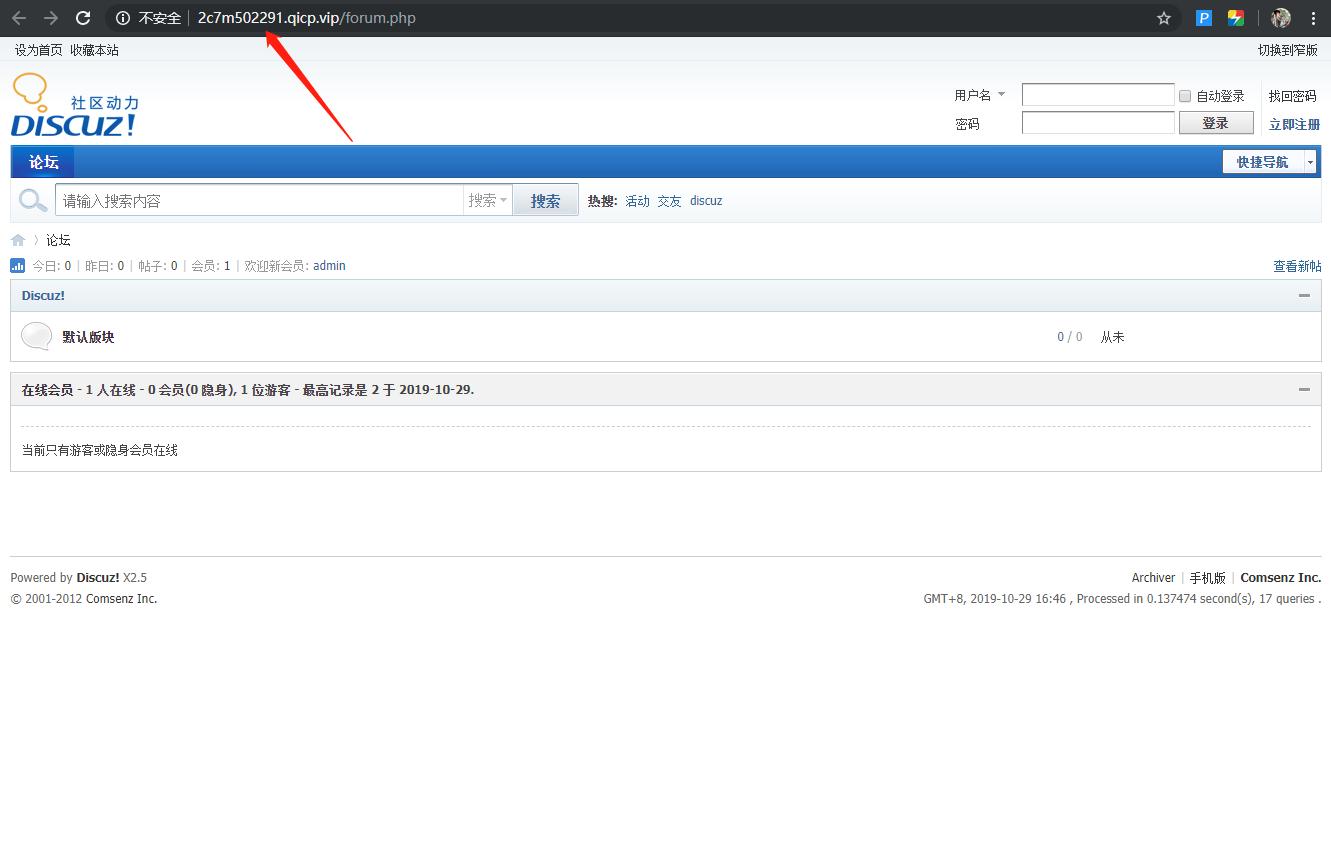Open the 用户名 login type dropdown
This screenshot has width=1331, height=864.
(x=980, y=95)
